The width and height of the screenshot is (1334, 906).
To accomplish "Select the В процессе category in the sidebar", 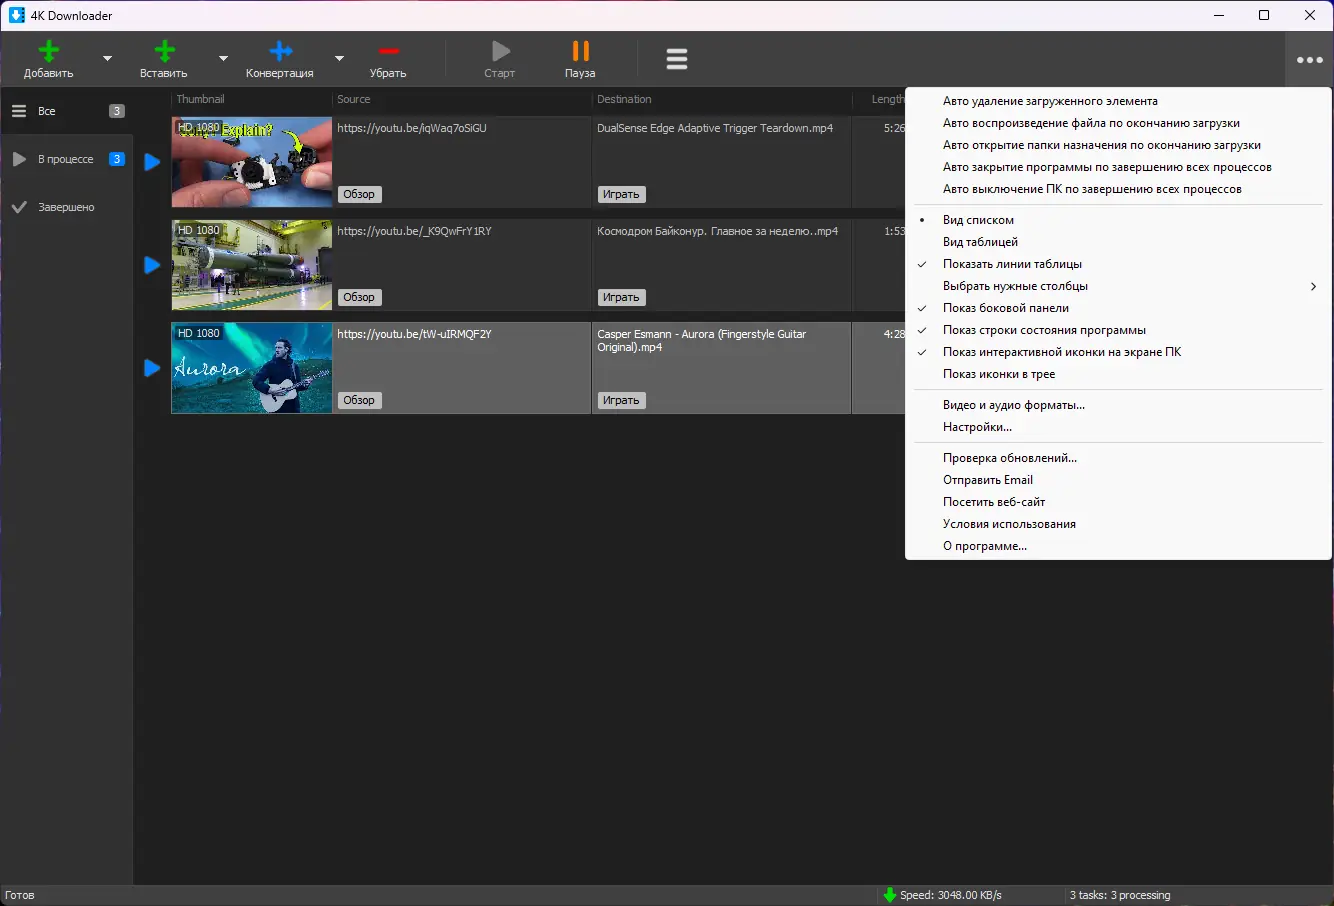I will click(x=66, y=159).
